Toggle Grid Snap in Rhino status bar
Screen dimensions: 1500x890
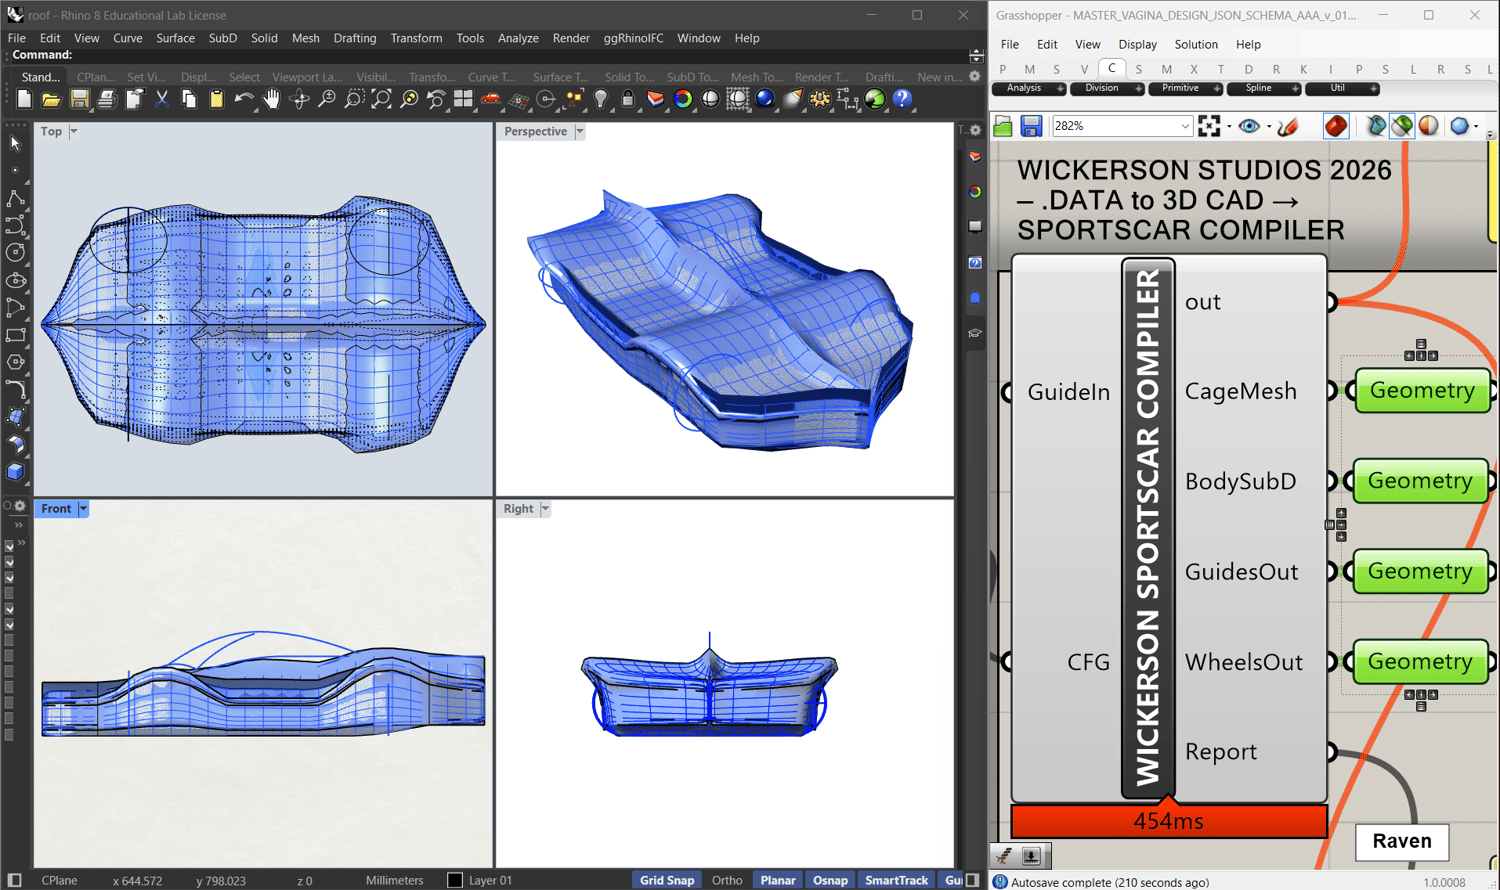(667, 880)
